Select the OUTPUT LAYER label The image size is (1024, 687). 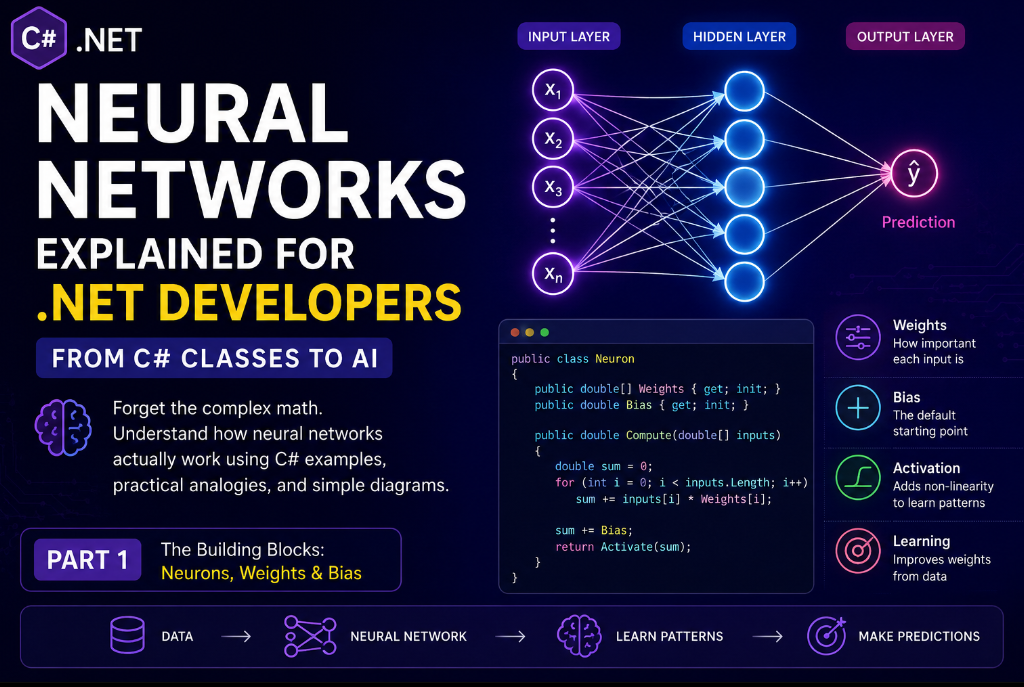point(905,37)
